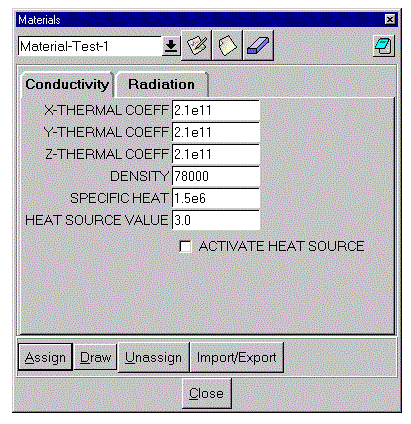
Task: Switch to the Conductivity tab
Action: tap(67, 84)
